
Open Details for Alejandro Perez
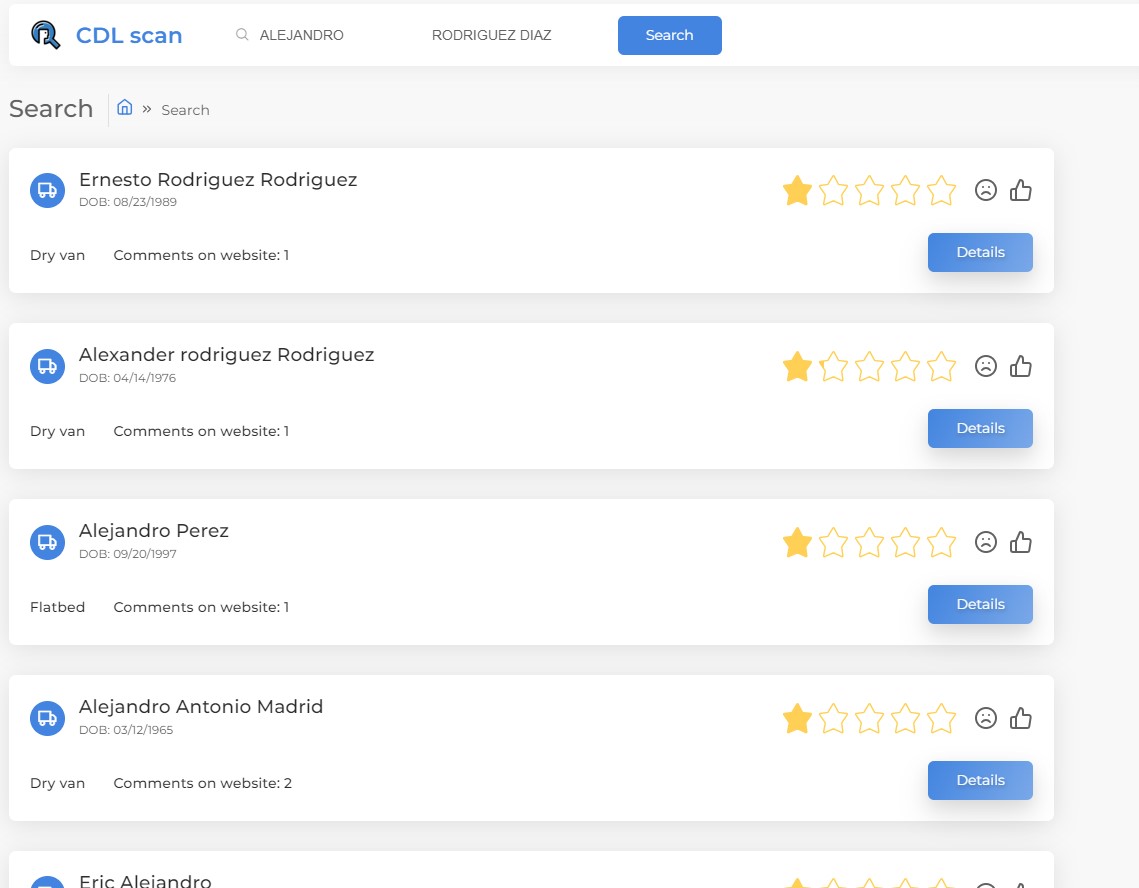980,604
